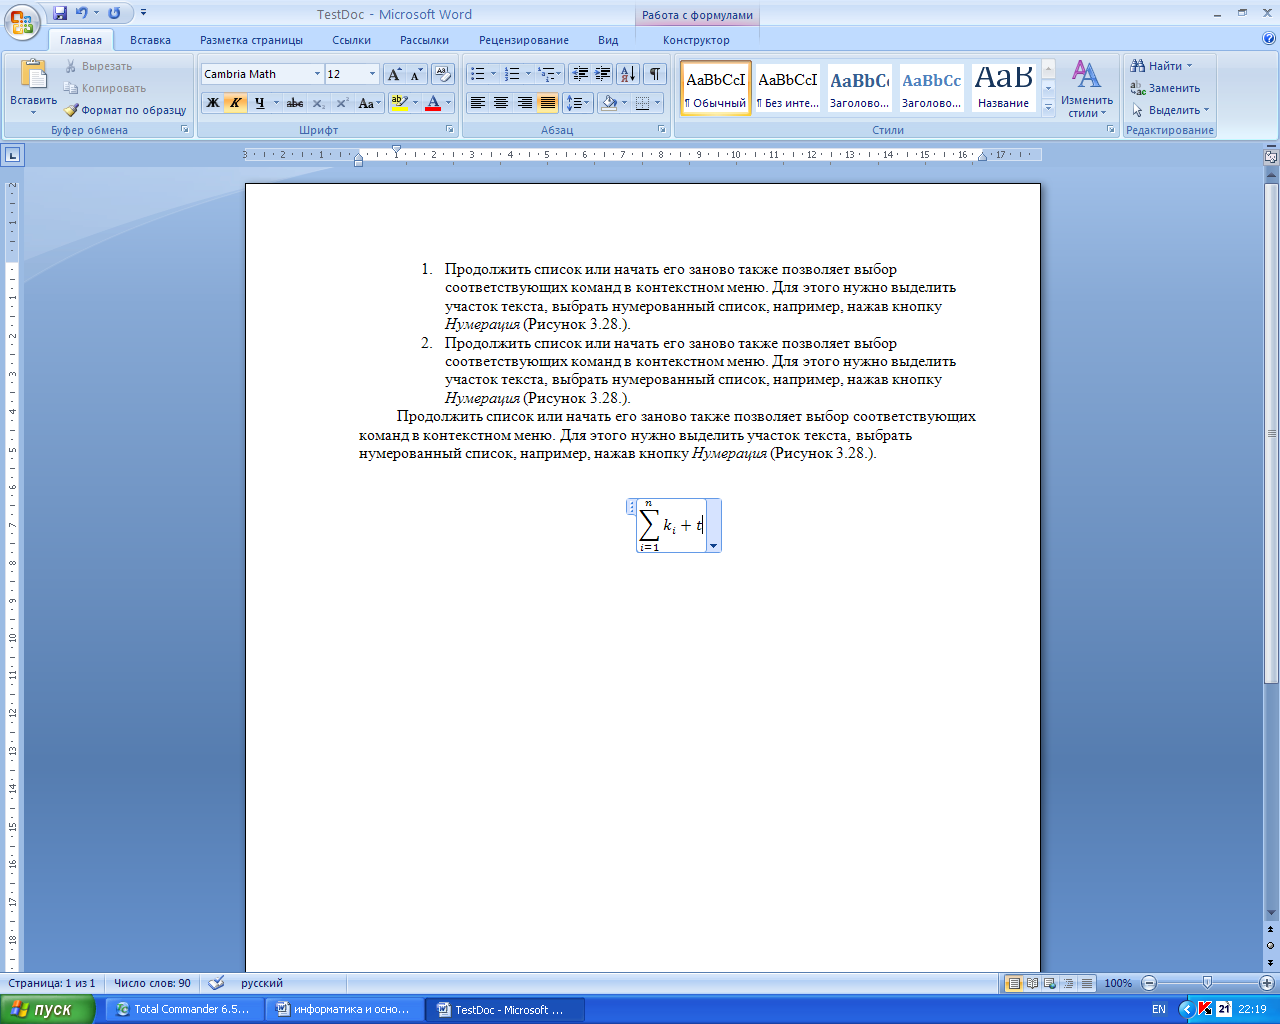
Task: Decrease paragraph indent
Action: pyautogui.click(x=580, y=74)
